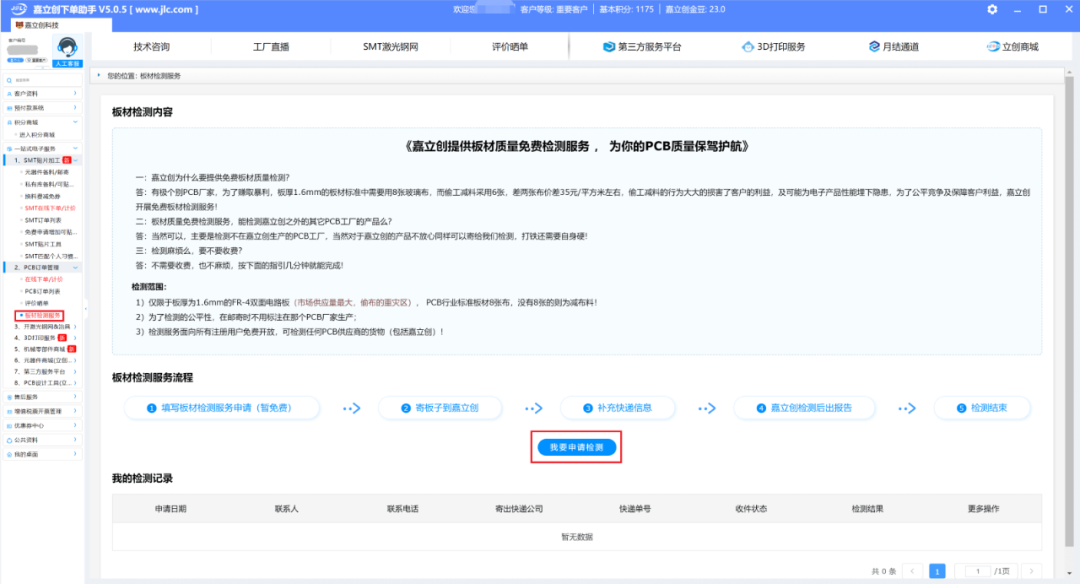Collapse the 一站式电子服务 section chevron
This screenshot has height=584, width=1080.
click(75, 148)
